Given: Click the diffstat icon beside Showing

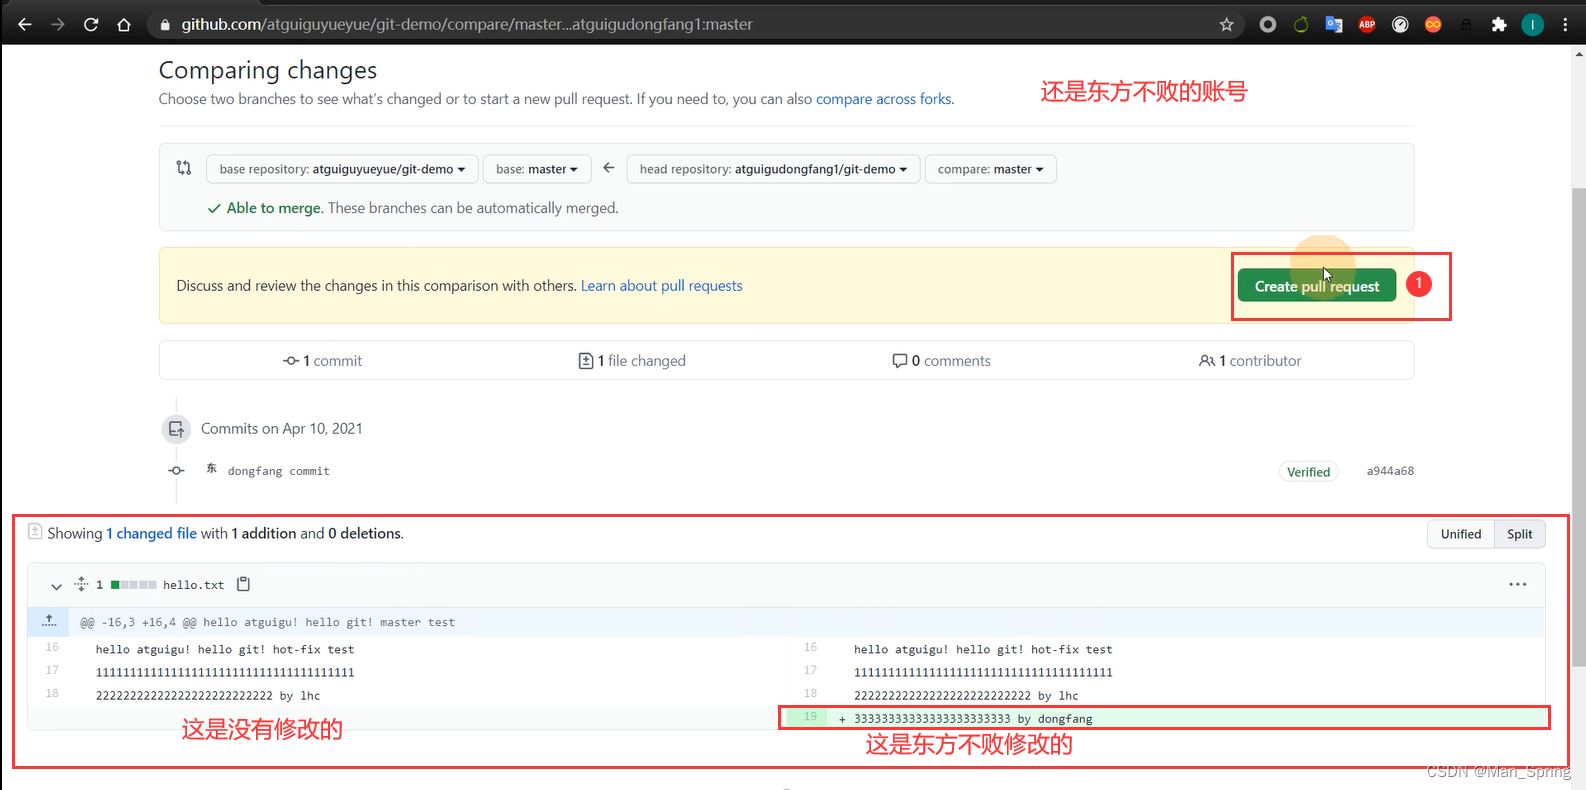Looking at the screenshot, I should point(35,531).
